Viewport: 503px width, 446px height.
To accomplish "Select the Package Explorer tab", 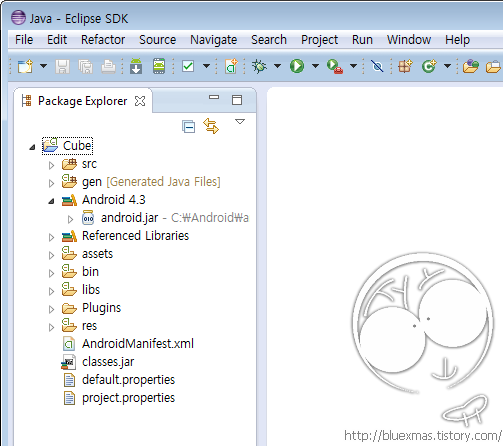I will pos(82,101).
